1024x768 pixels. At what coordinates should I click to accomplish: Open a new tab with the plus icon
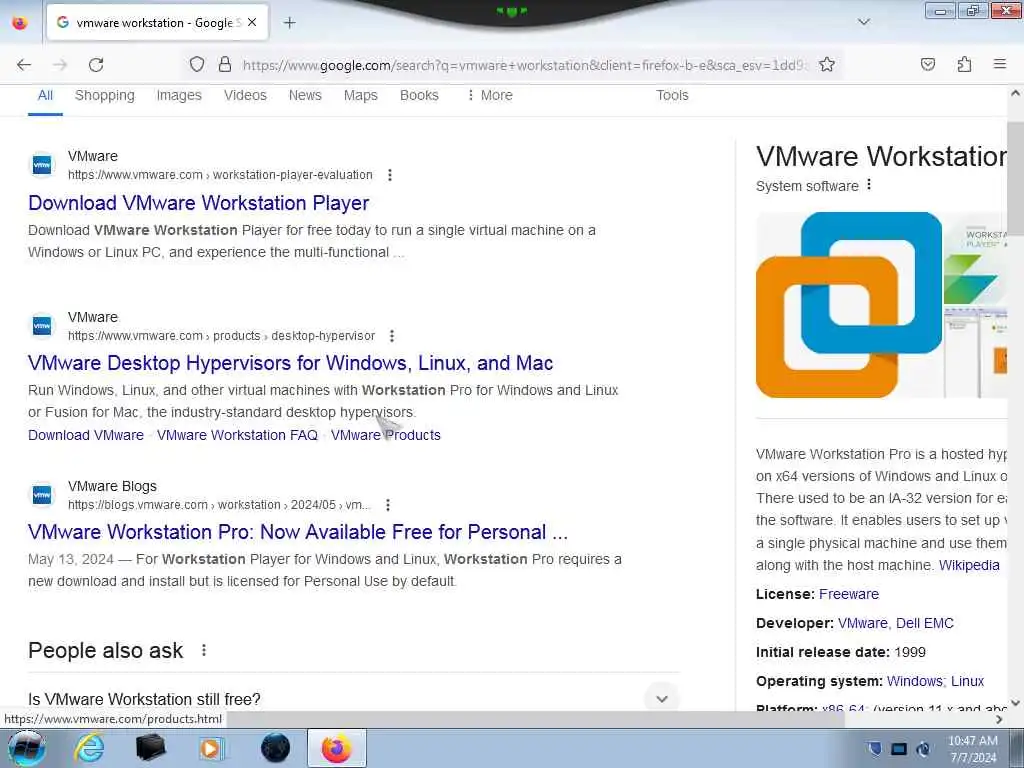[x=289, y=23]
